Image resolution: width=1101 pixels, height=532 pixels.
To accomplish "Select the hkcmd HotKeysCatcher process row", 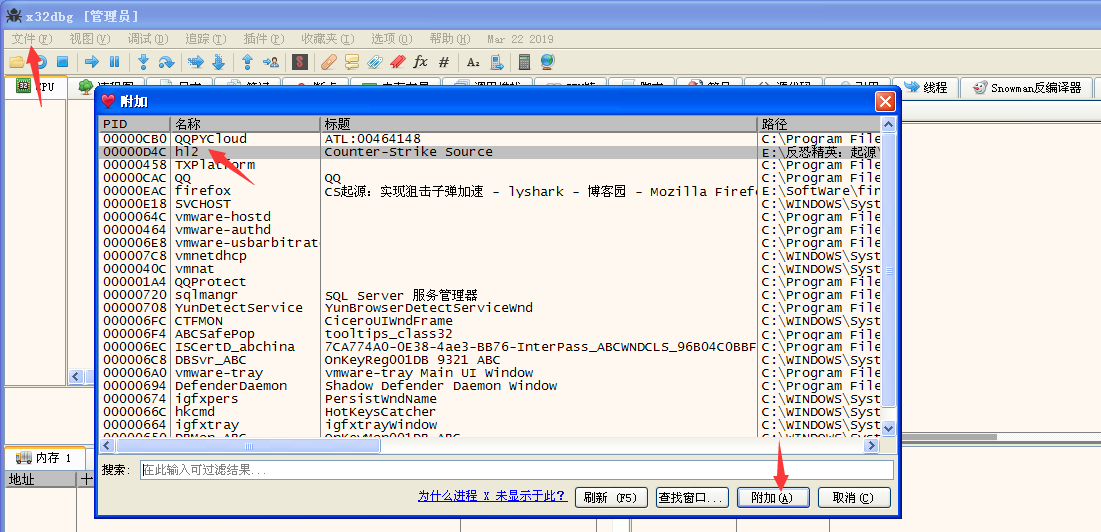I will pos(490,412).
